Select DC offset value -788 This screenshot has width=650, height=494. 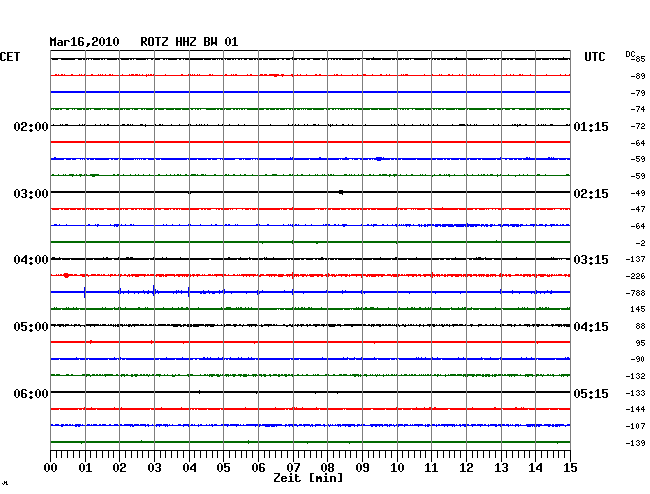635,293
